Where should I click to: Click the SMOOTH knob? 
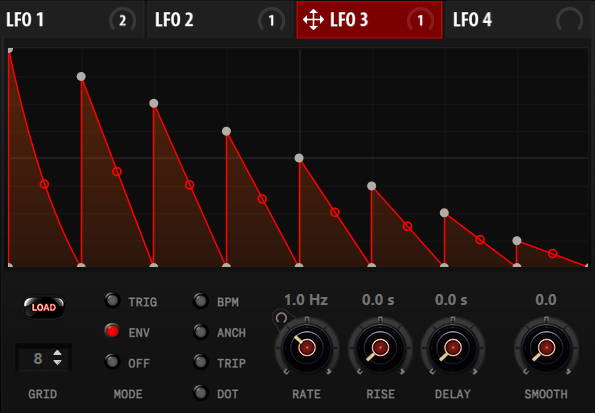pyautogui.click(x=546, y=347)
